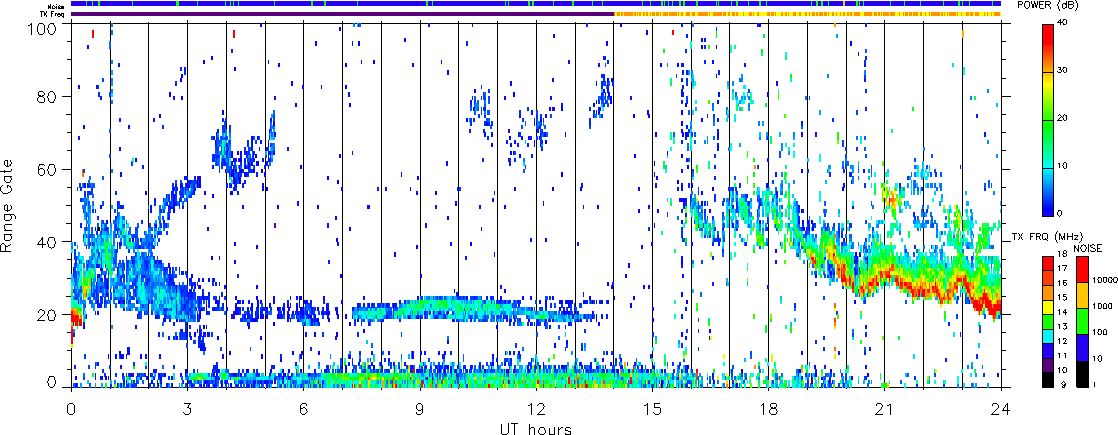
Task: Click the '24' UT hours tick label
Action: pyautogui.click(x=1001, y=407)
